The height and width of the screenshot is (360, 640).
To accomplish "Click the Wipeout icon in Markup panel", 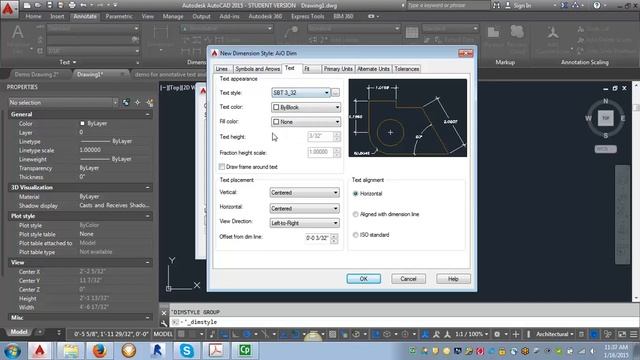I will pyautogui.click(x=493, y=33).
